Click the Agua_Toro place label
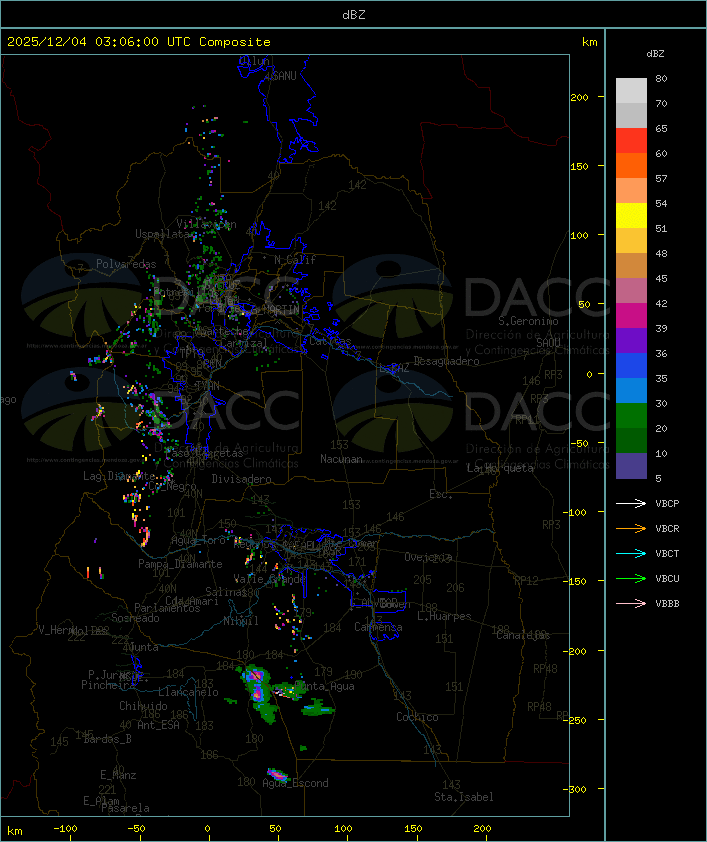707x842 pixels. (198, 540)
